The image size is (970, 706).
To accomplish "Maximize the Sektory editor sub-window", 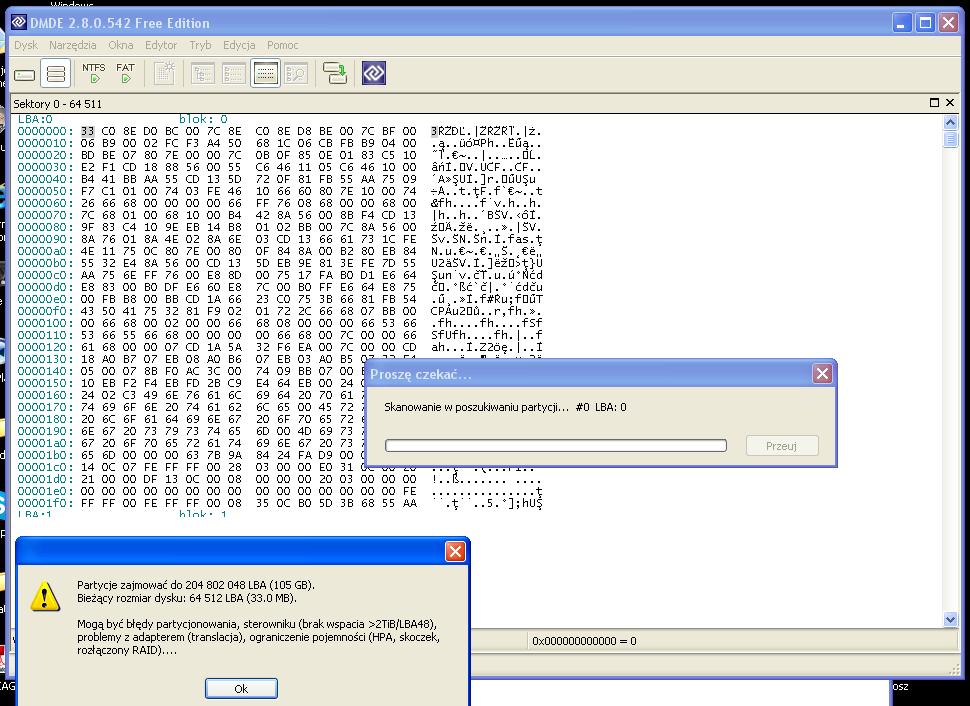I will [934, 103].
